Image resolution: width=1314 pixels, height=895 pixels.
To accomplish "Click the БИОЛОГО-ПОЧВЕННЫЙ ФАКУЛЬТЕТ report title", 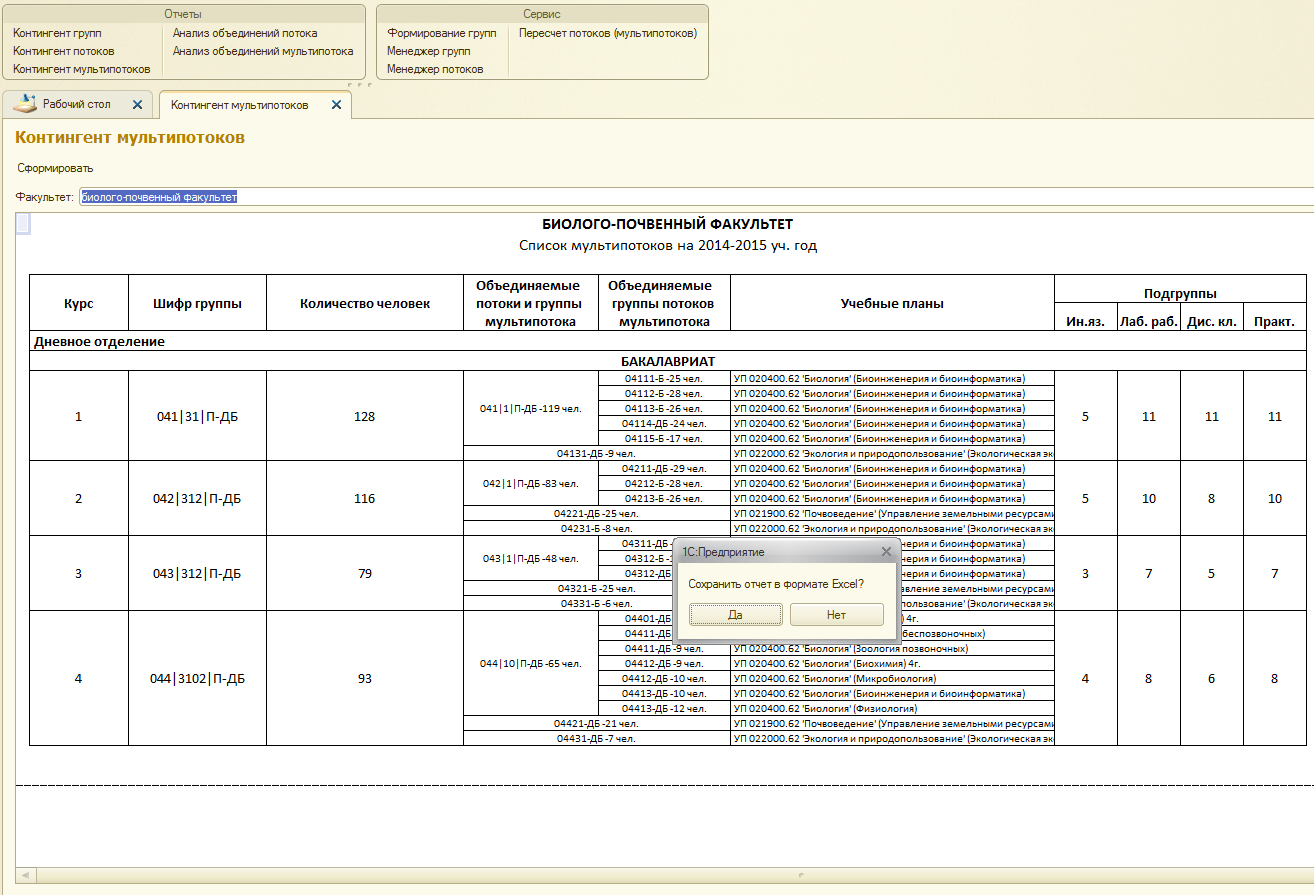I will point(668,224).
